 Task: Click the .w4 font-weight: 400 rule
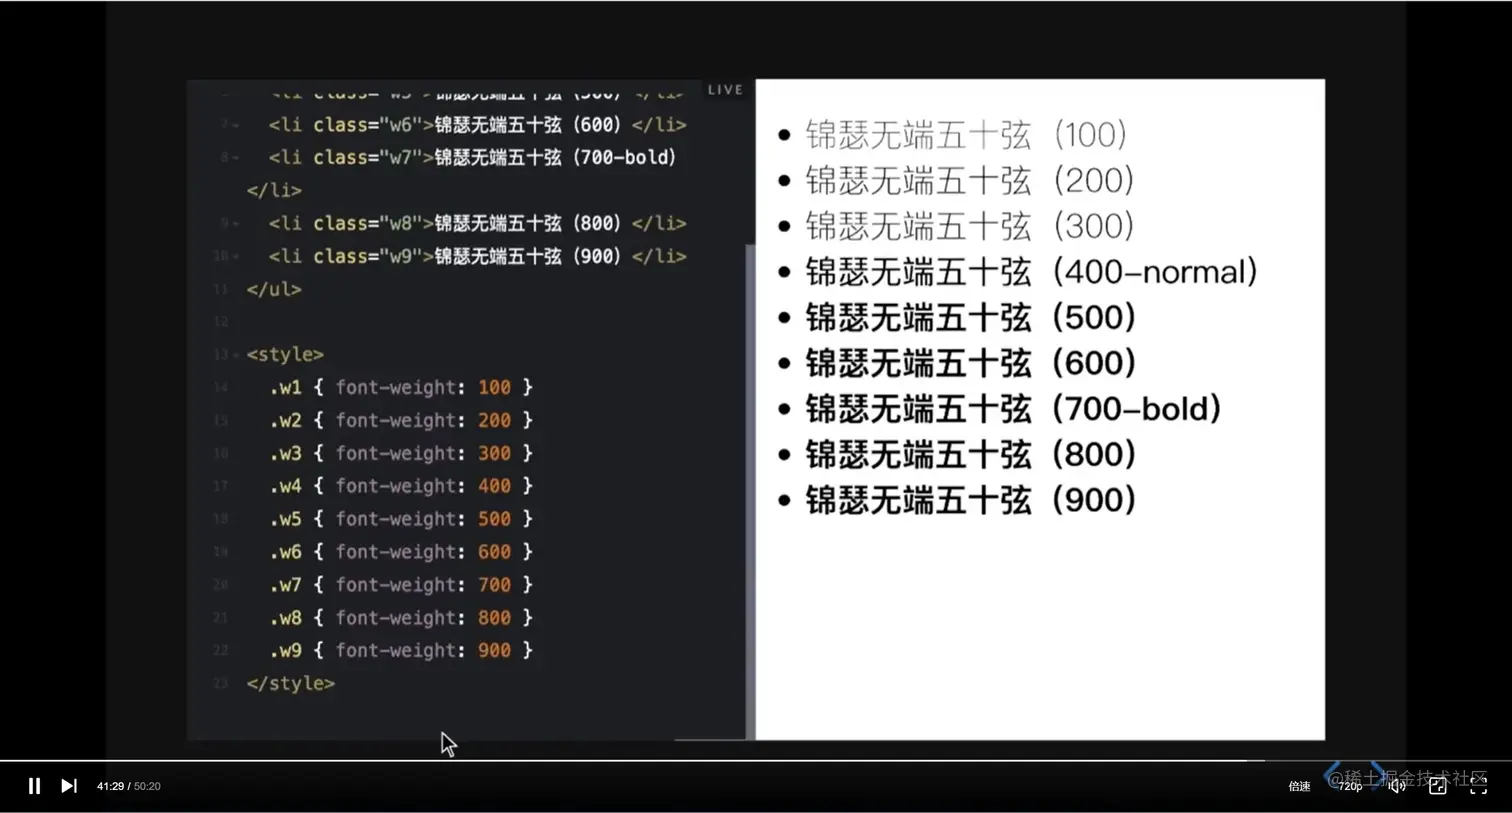pos(401,486)
